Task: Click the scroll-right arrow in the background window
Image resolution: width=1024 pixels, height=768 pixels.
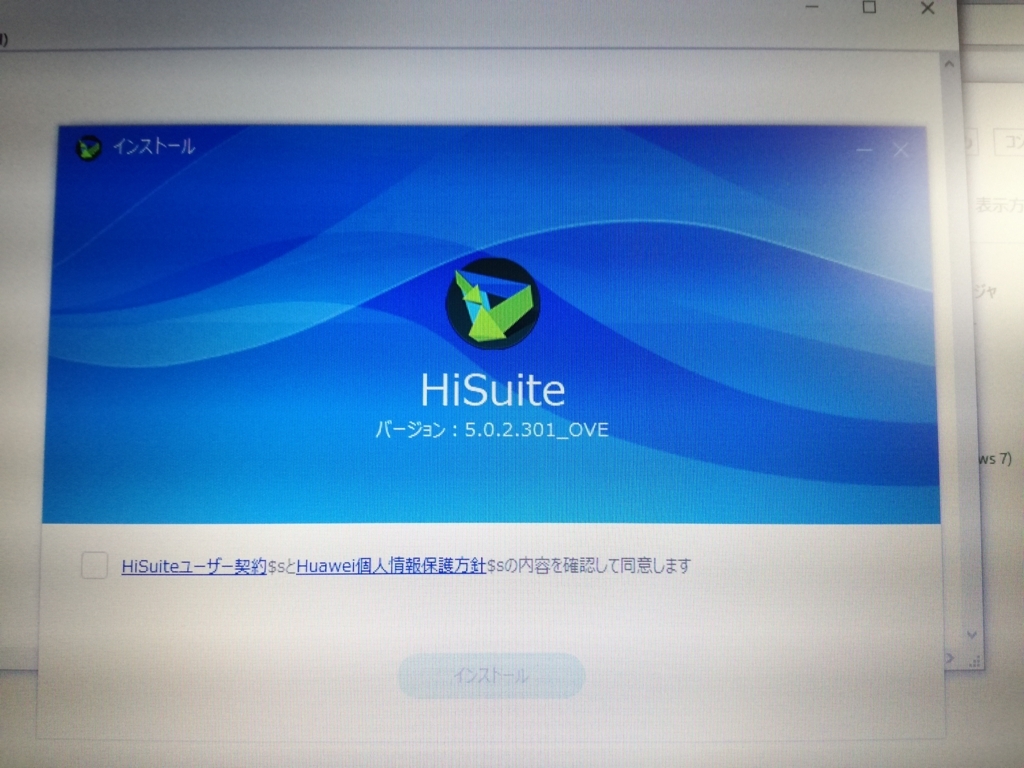Action: (x=950, y=659)
